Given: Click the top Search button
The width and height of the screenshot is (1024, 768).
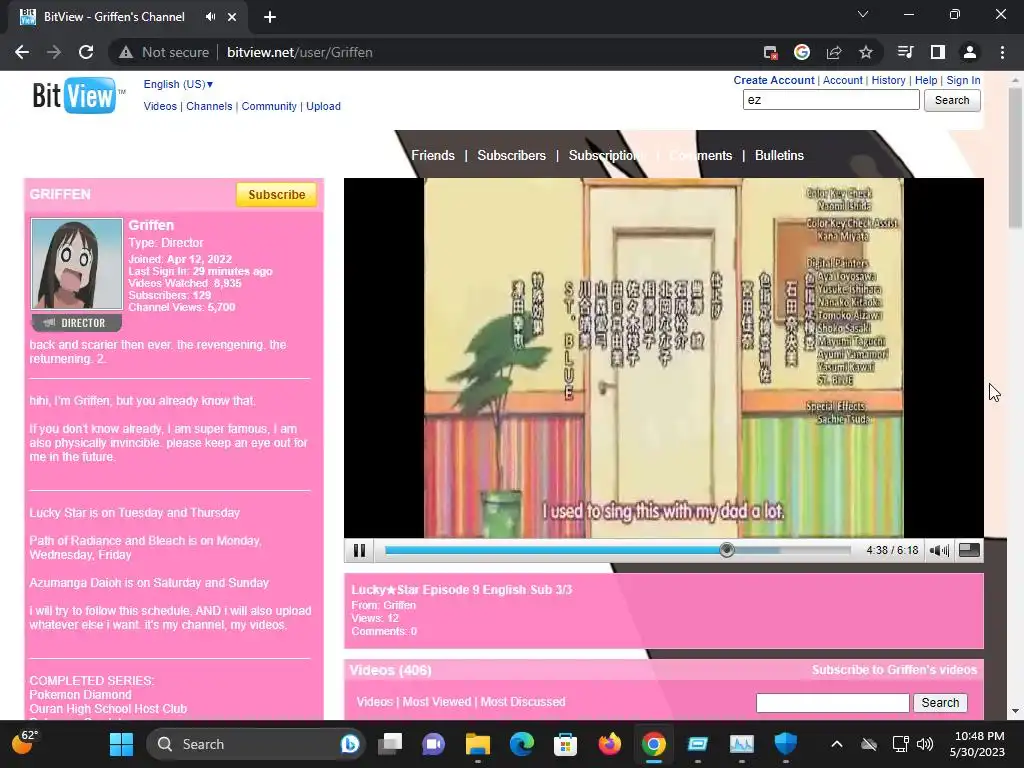Looking at the screenshot, I should point(952,100).
